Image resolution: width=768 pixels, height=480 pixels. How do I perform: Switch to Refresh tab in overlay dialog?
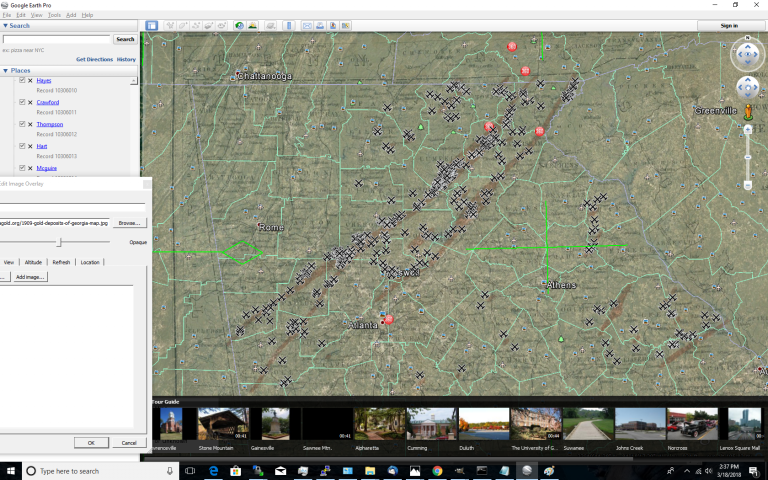click(61, 262)
